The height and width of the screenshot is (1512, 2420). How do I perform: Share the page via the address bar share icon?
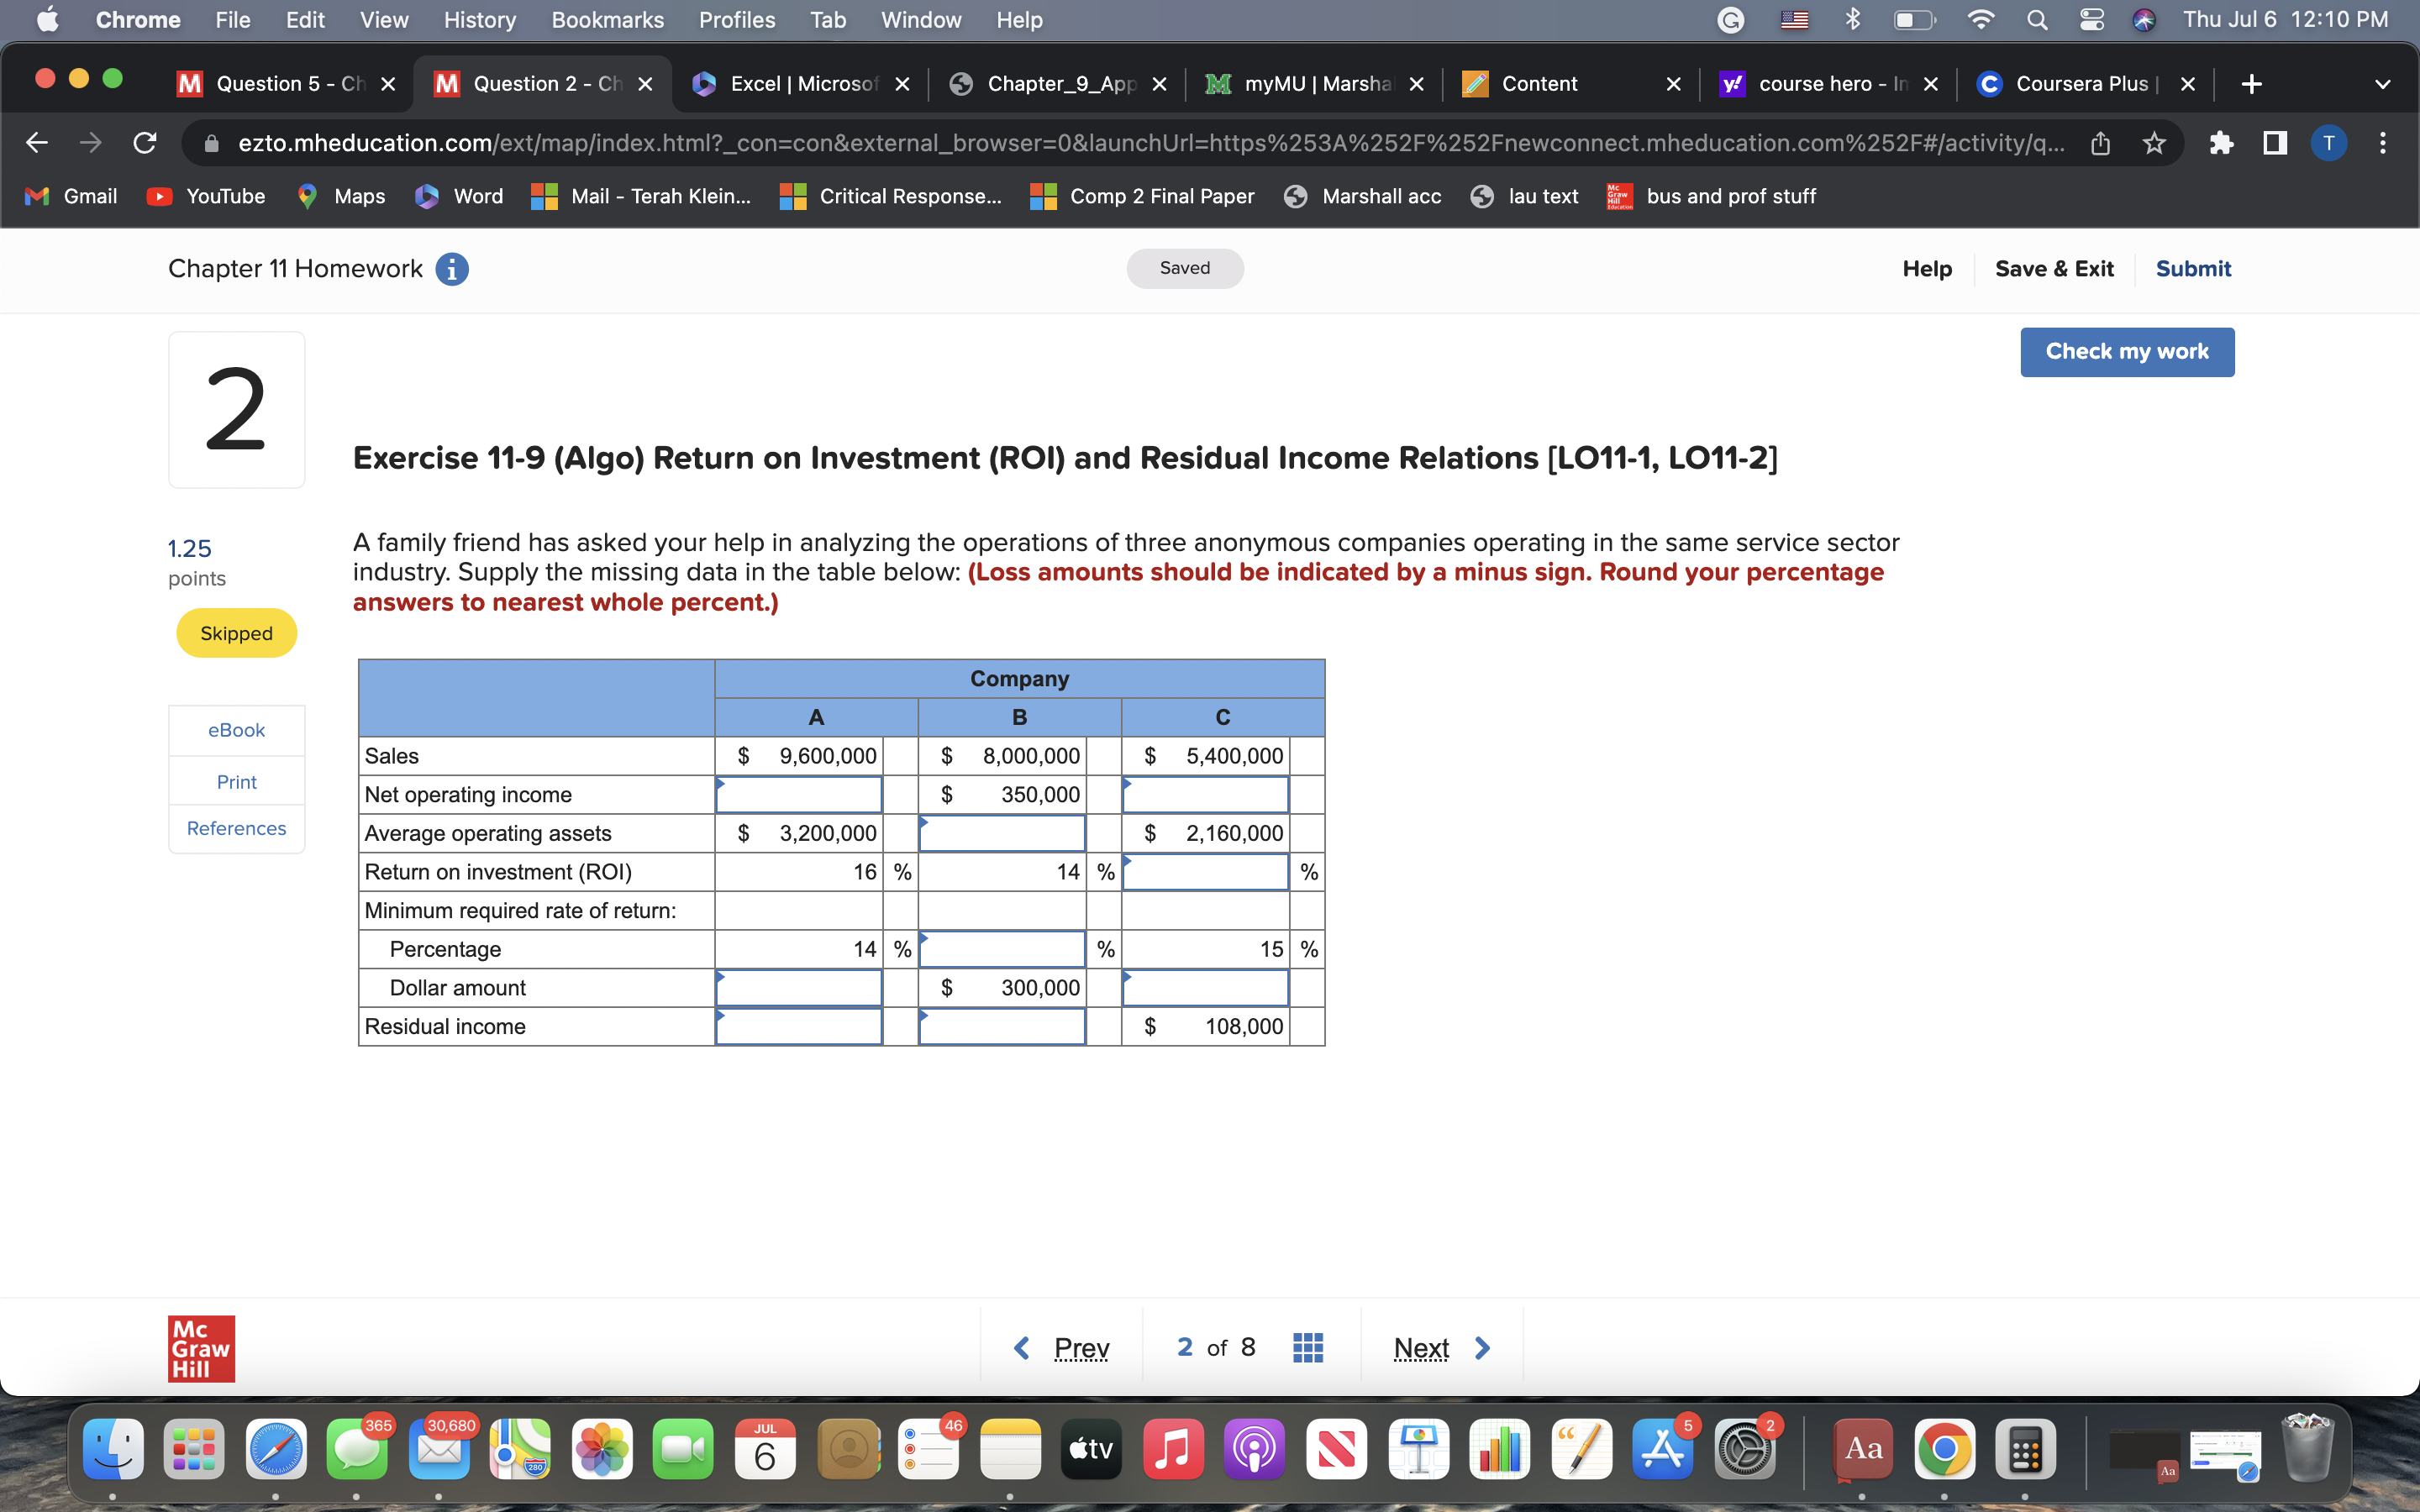tap(2100, 142)
